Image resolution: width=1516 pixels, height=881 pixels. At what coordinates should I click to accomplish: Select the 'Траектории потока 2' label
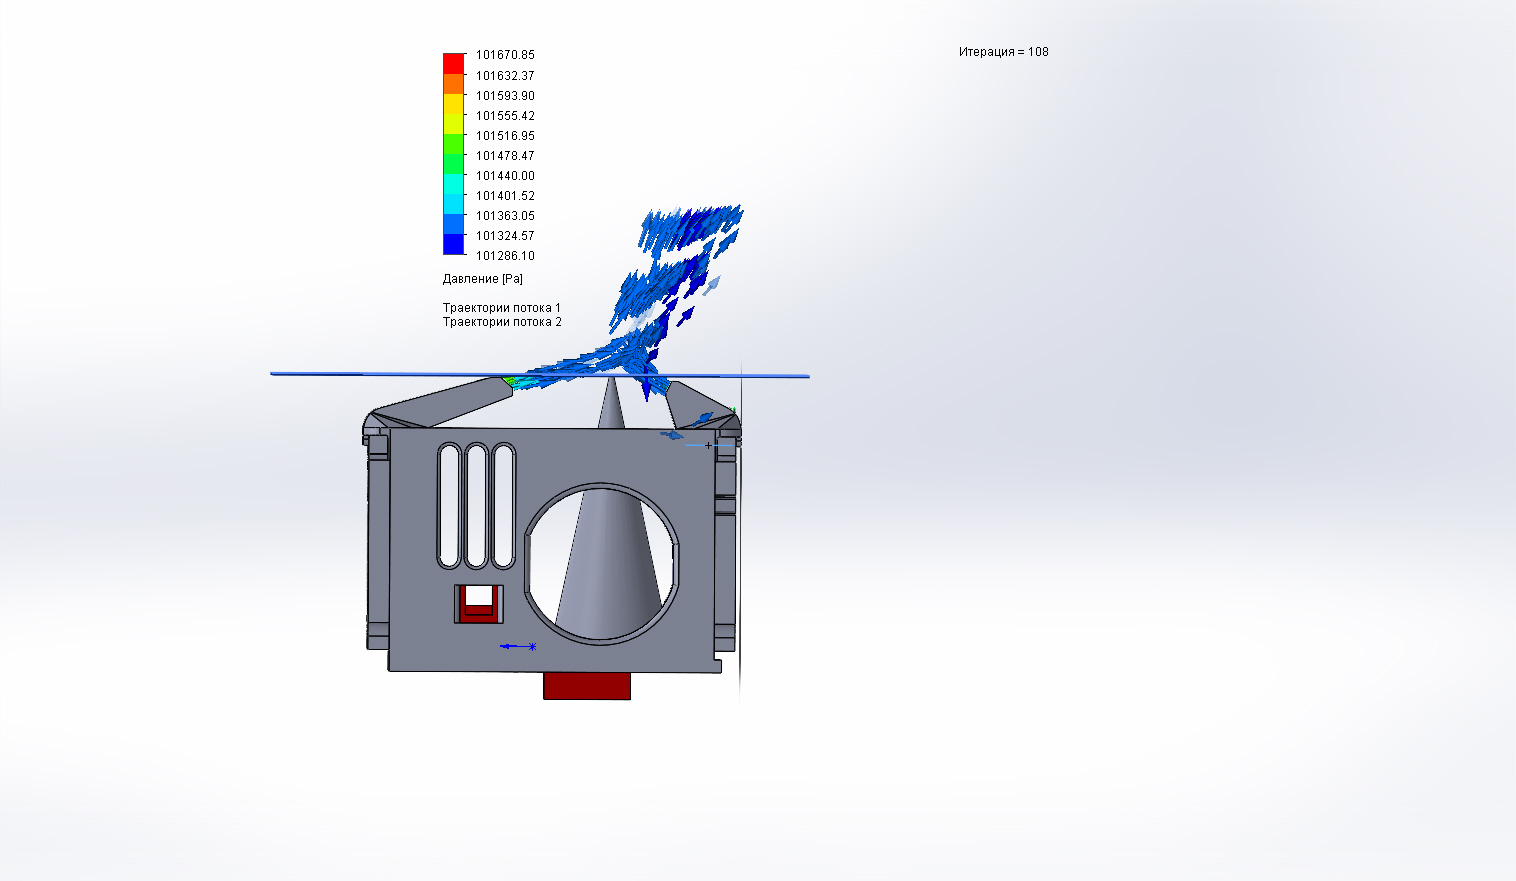[x=502, y=322]
